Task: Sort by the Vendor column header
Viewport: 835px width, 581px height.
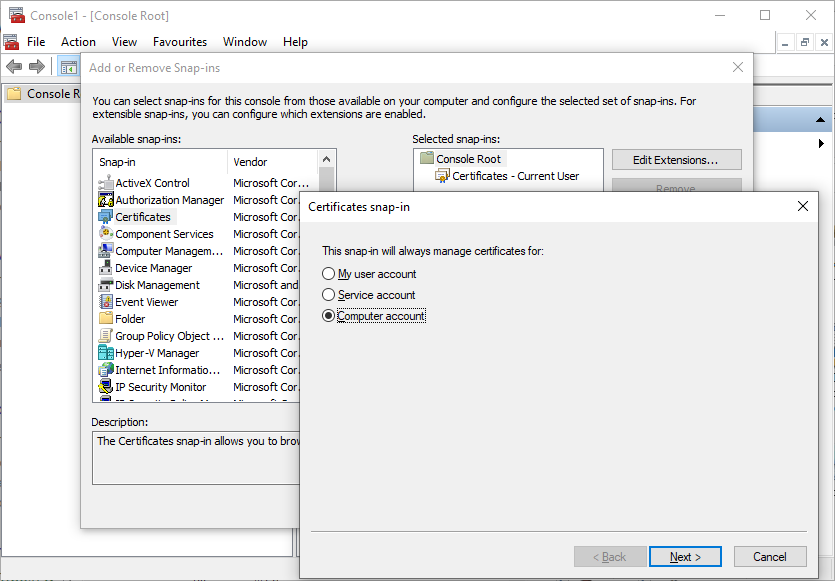Action: click(273, 162)
